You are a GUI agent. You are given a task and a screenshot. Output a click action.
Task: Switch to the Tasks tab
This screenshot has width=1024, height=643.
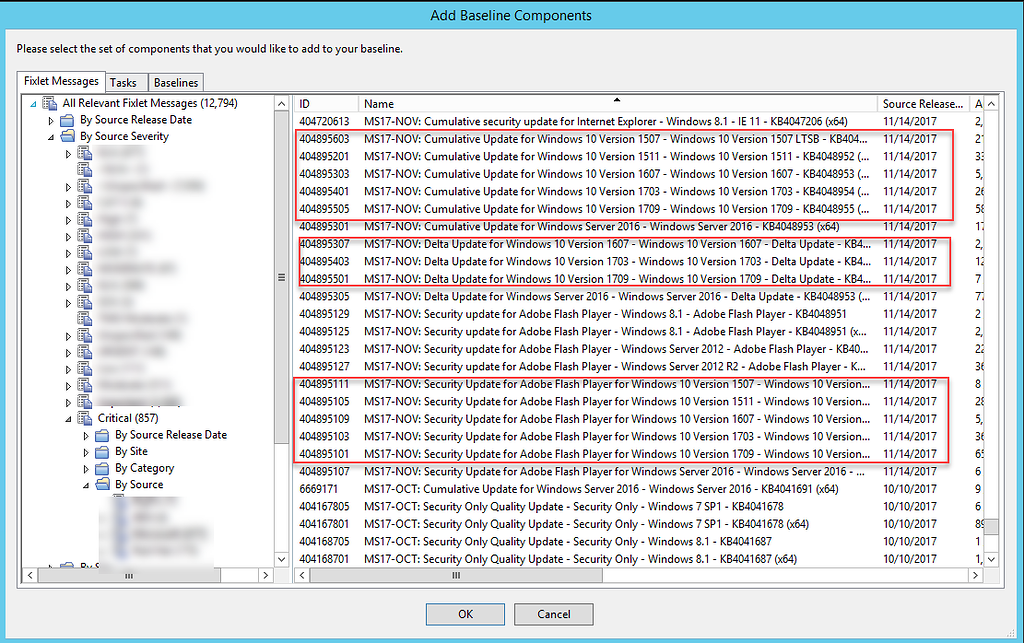pyautogui.click(x=125, y=82)
